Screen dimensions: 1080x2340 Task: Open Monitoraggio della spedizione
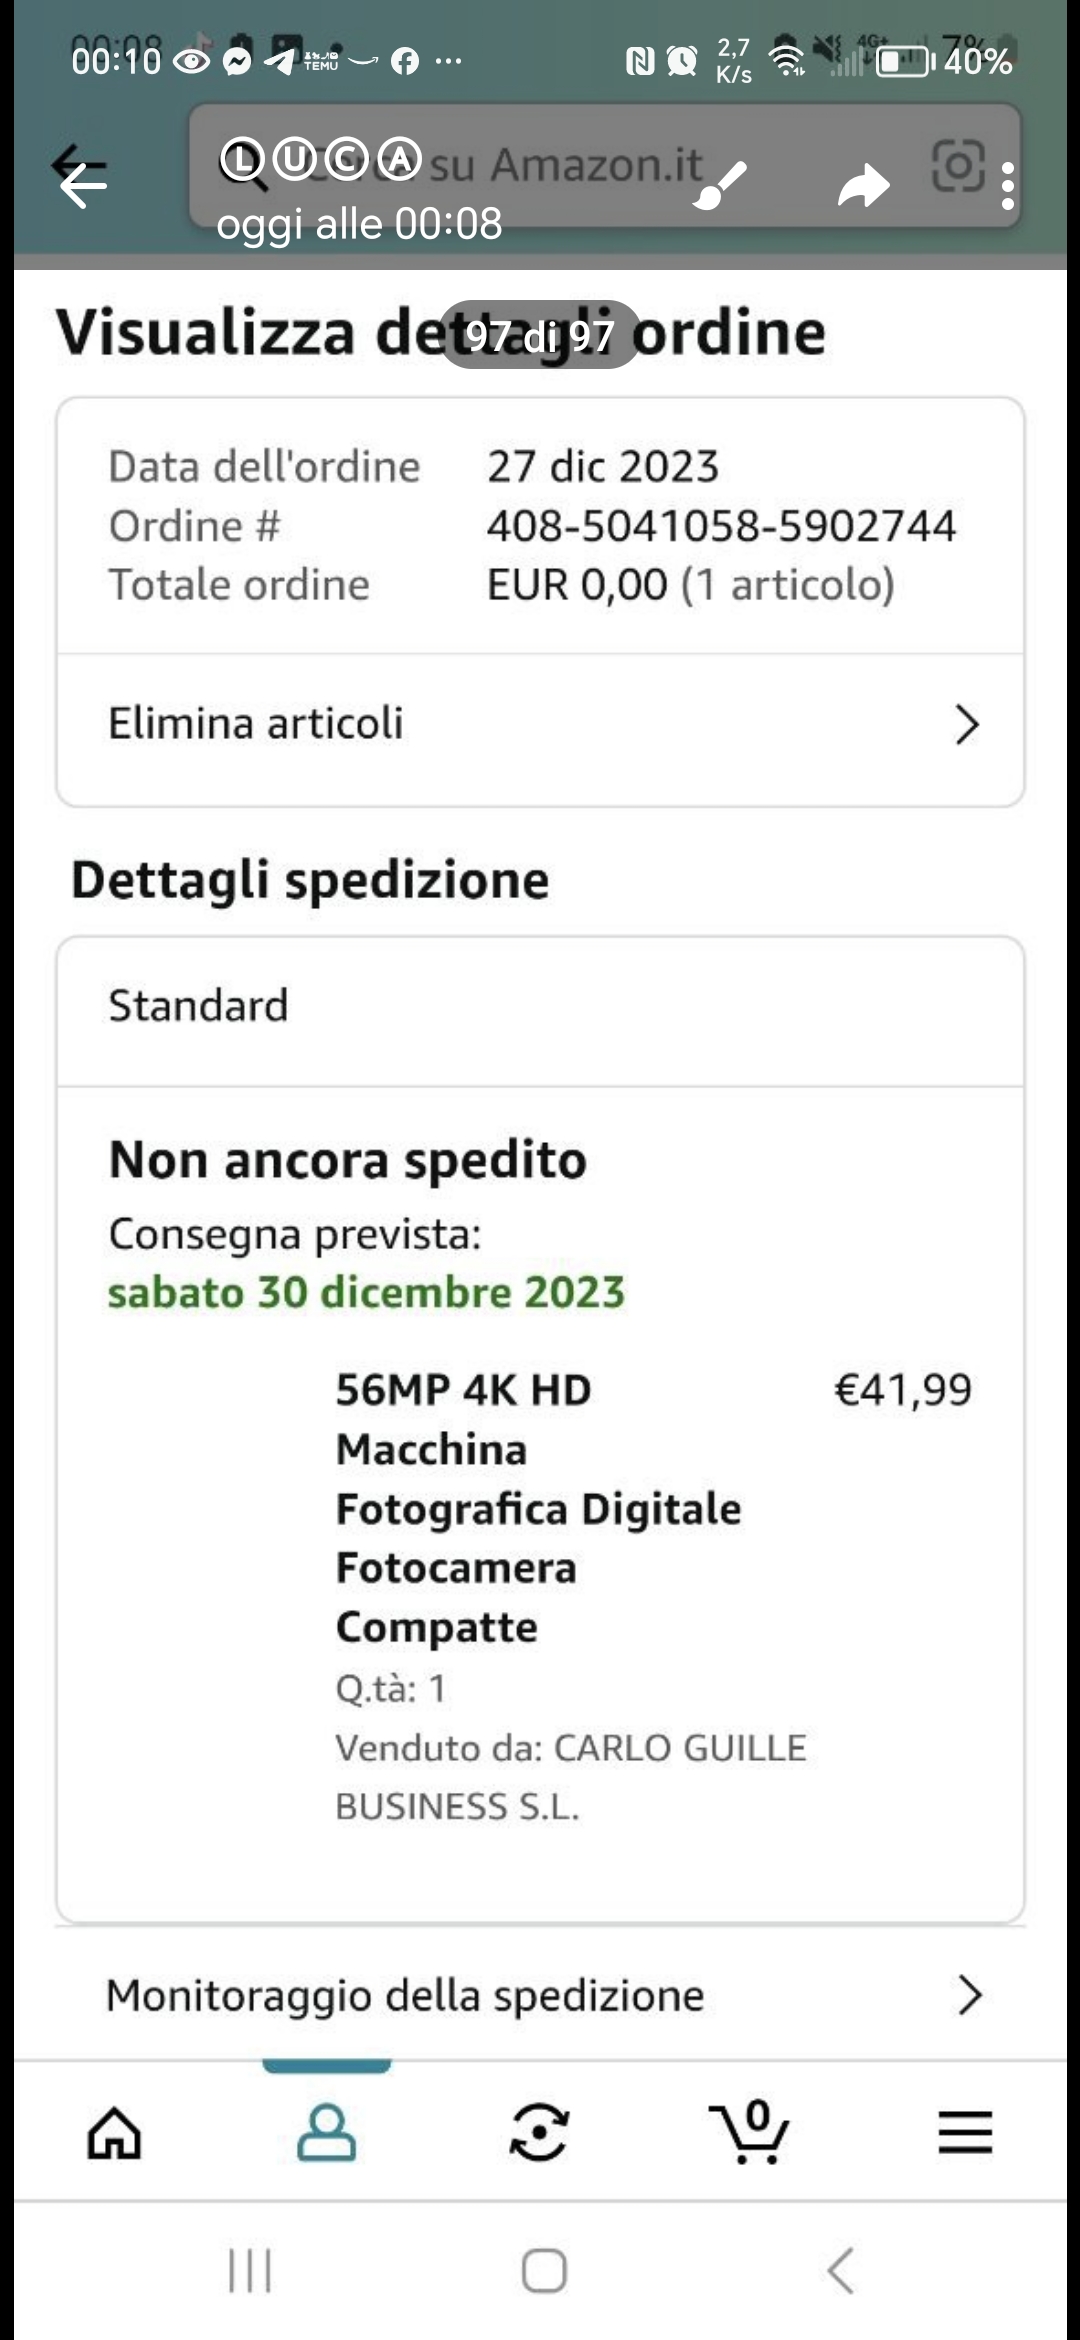click(x=405, y=1995)
